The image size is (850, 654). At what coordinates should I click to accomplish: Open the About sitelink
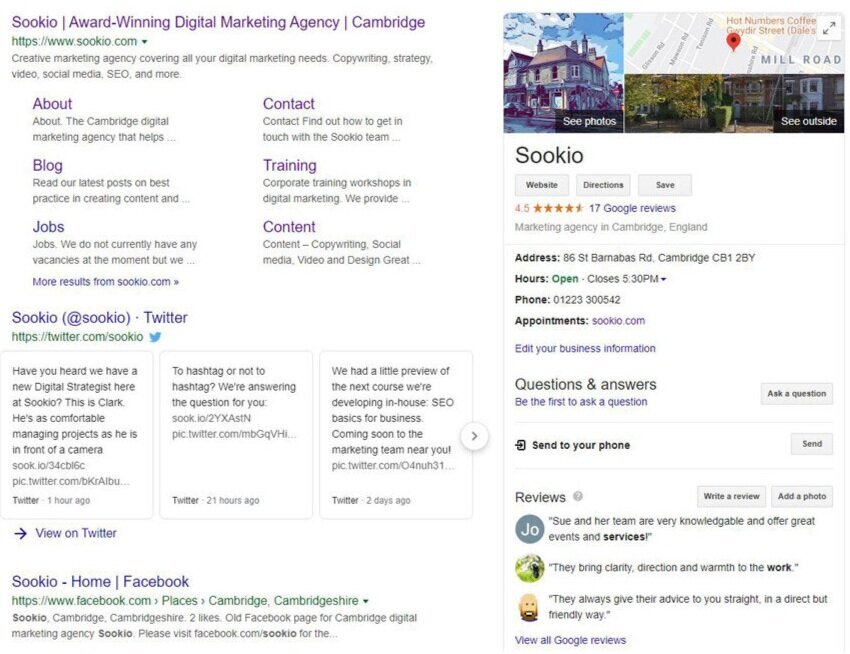(x=52, y=104)
